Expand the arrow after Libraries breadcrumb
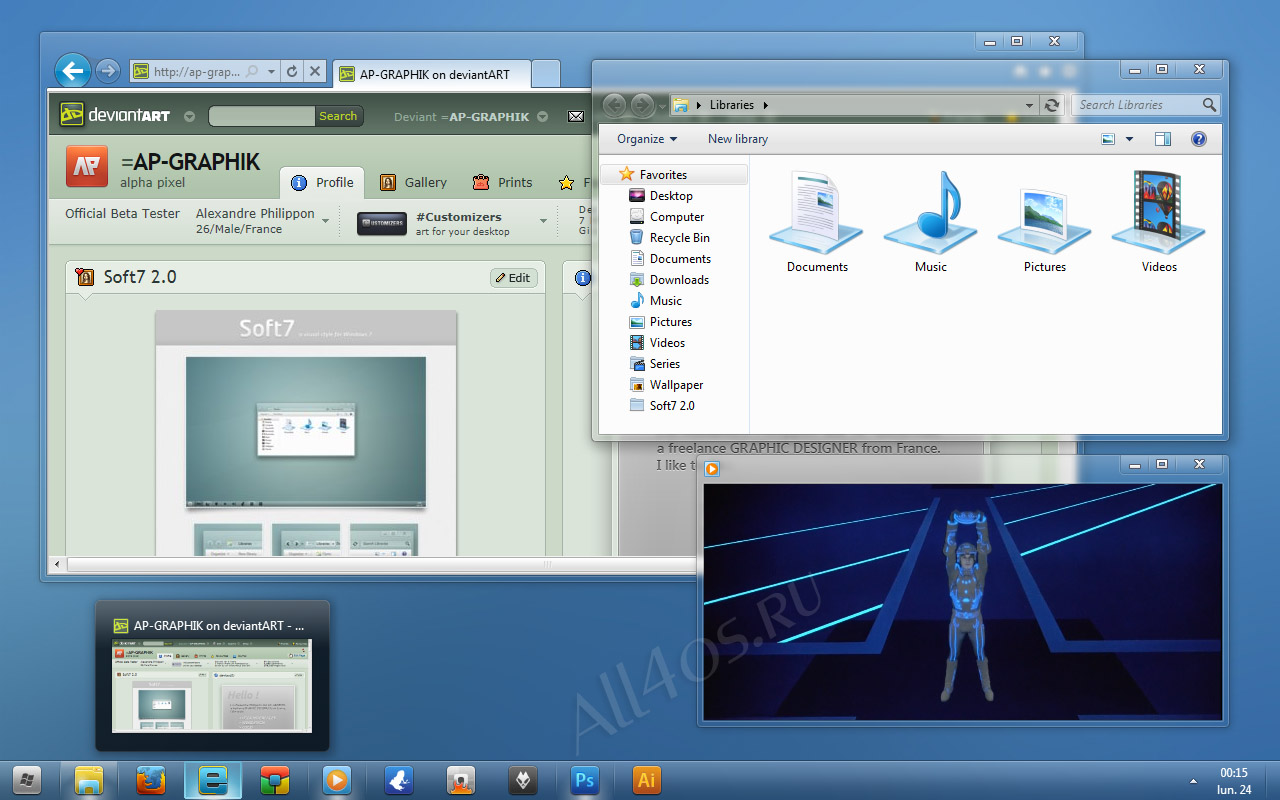 pyautogui.click(x=766, y=105)
